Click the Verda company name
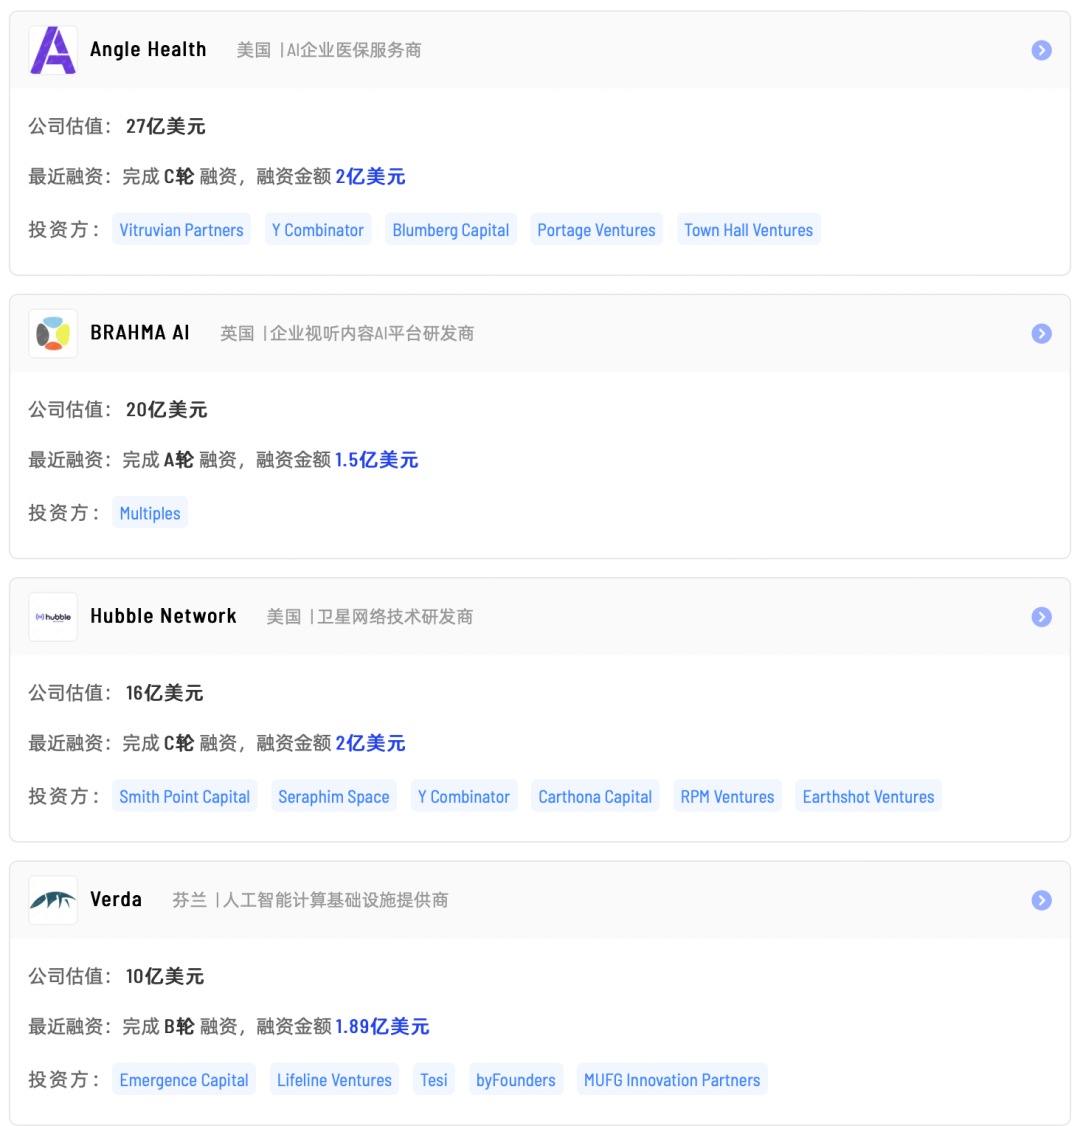This screenshot has height=1126, width=1080. coord(116,899)
